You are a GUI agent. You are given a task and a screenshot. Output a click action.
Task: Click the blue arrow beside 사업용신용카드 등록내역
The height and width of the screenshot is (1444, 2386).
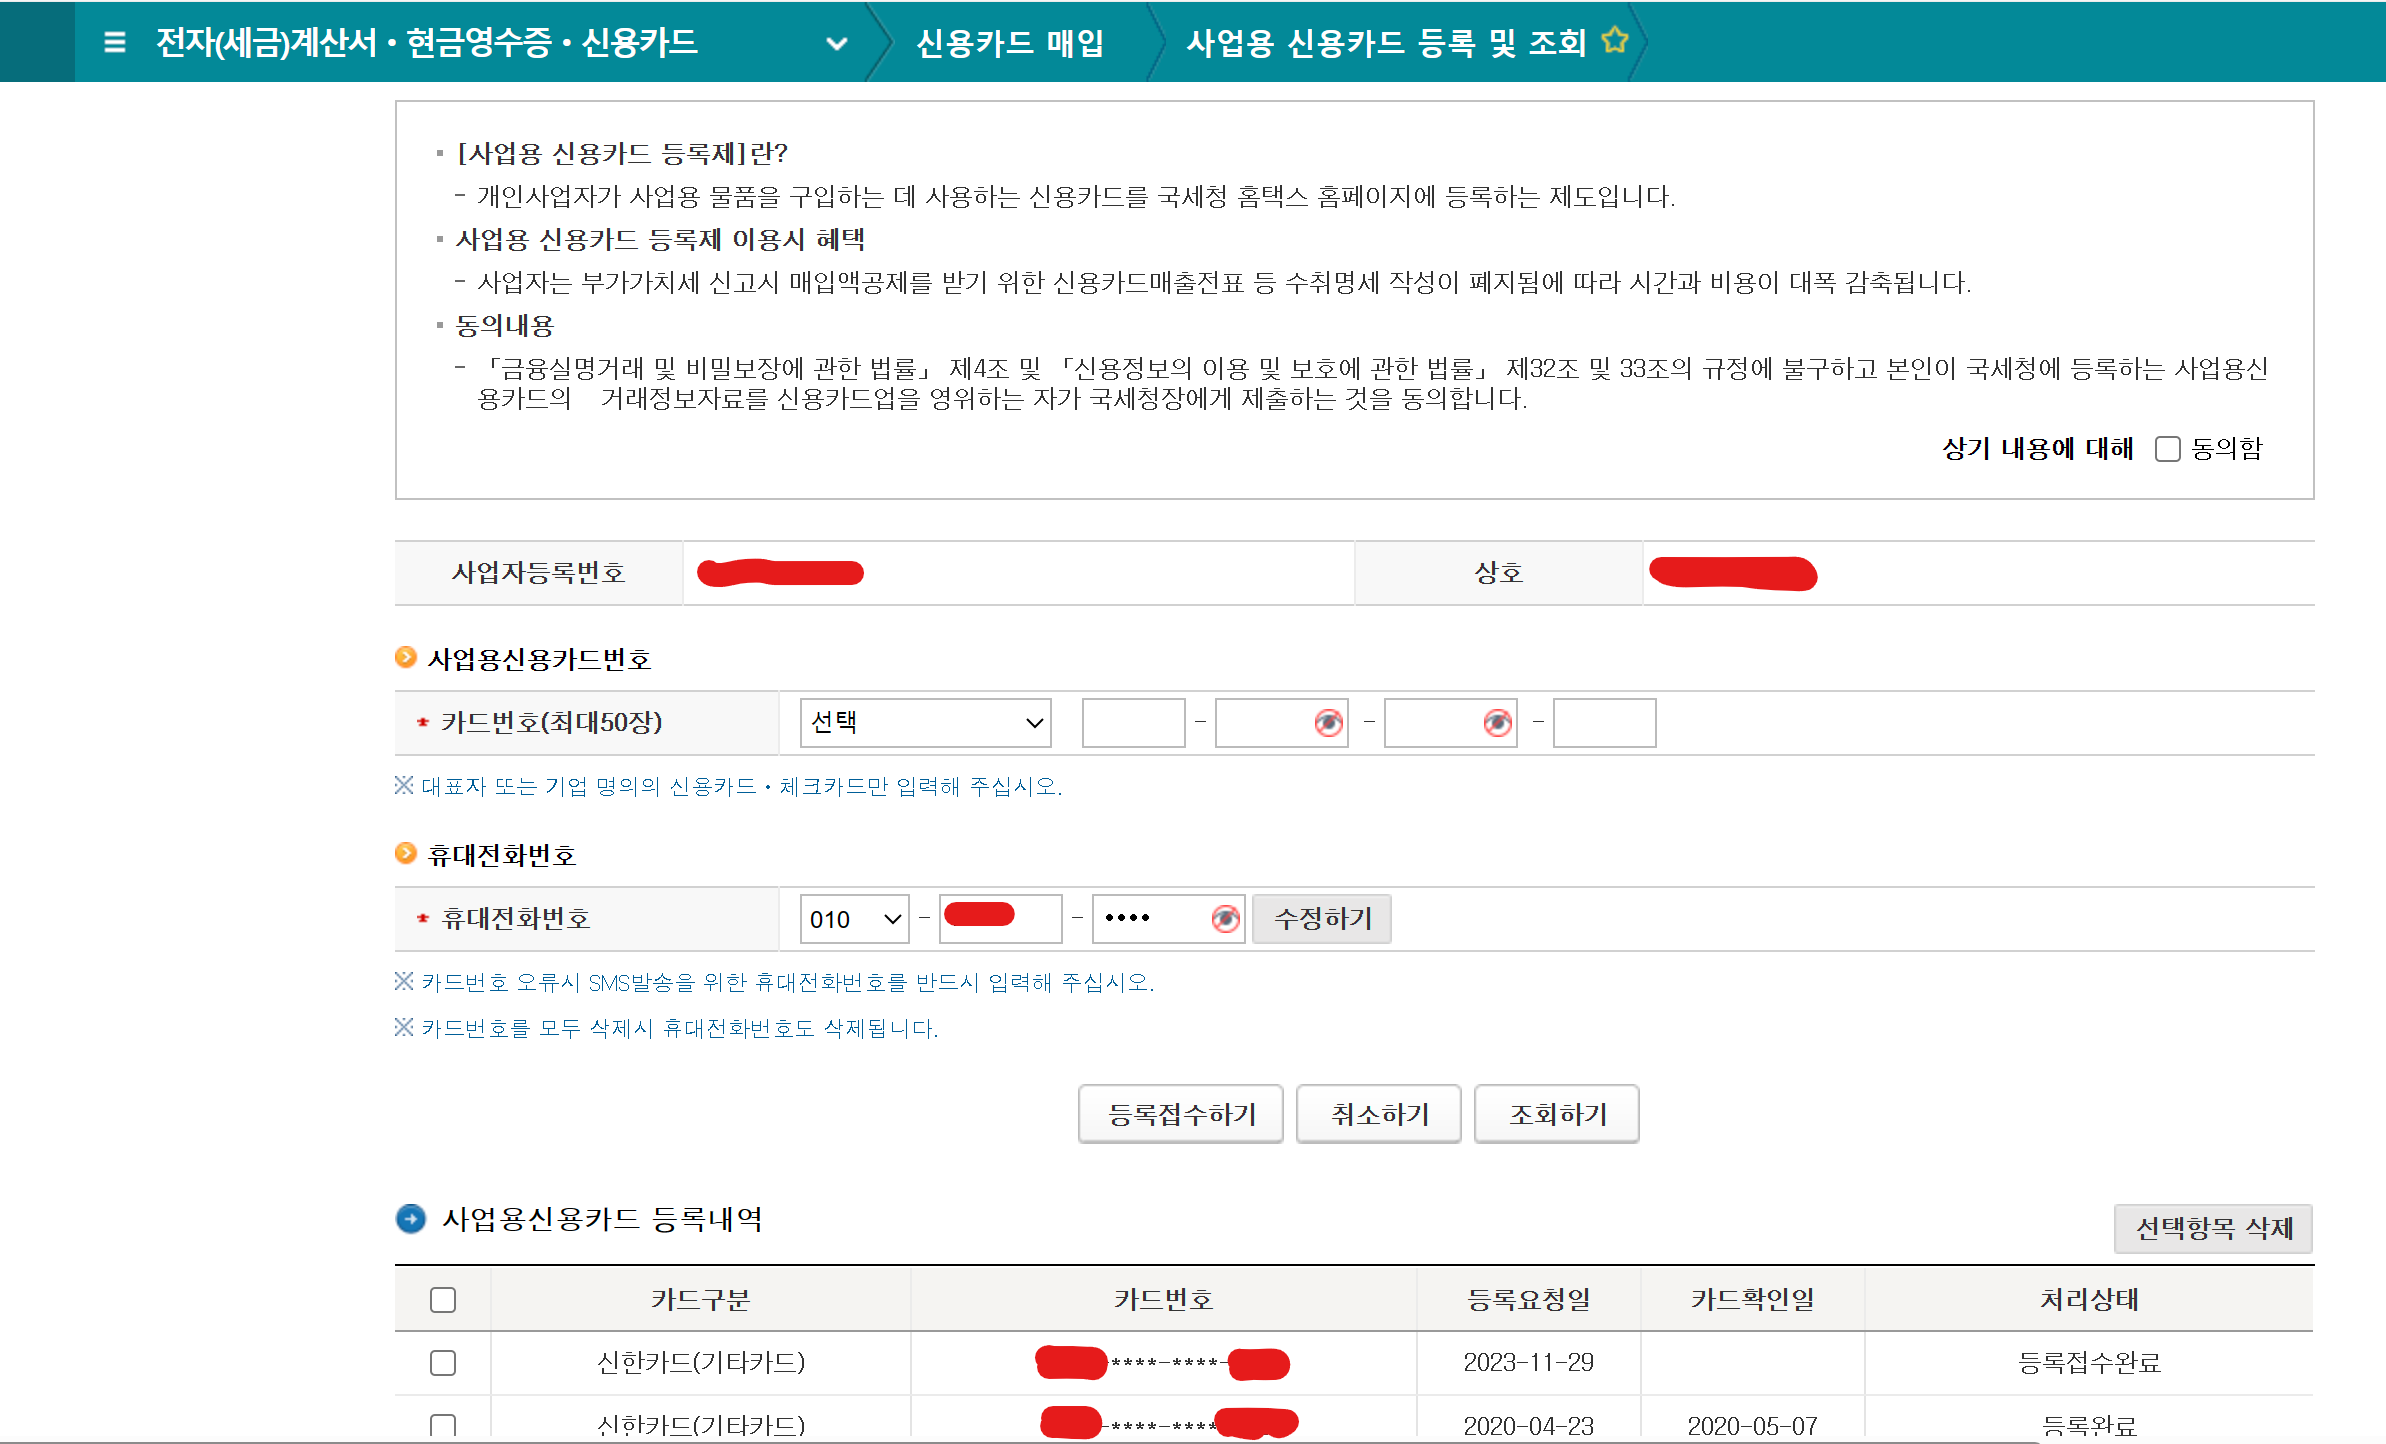pyautogui.click(x=410, y=1219)
